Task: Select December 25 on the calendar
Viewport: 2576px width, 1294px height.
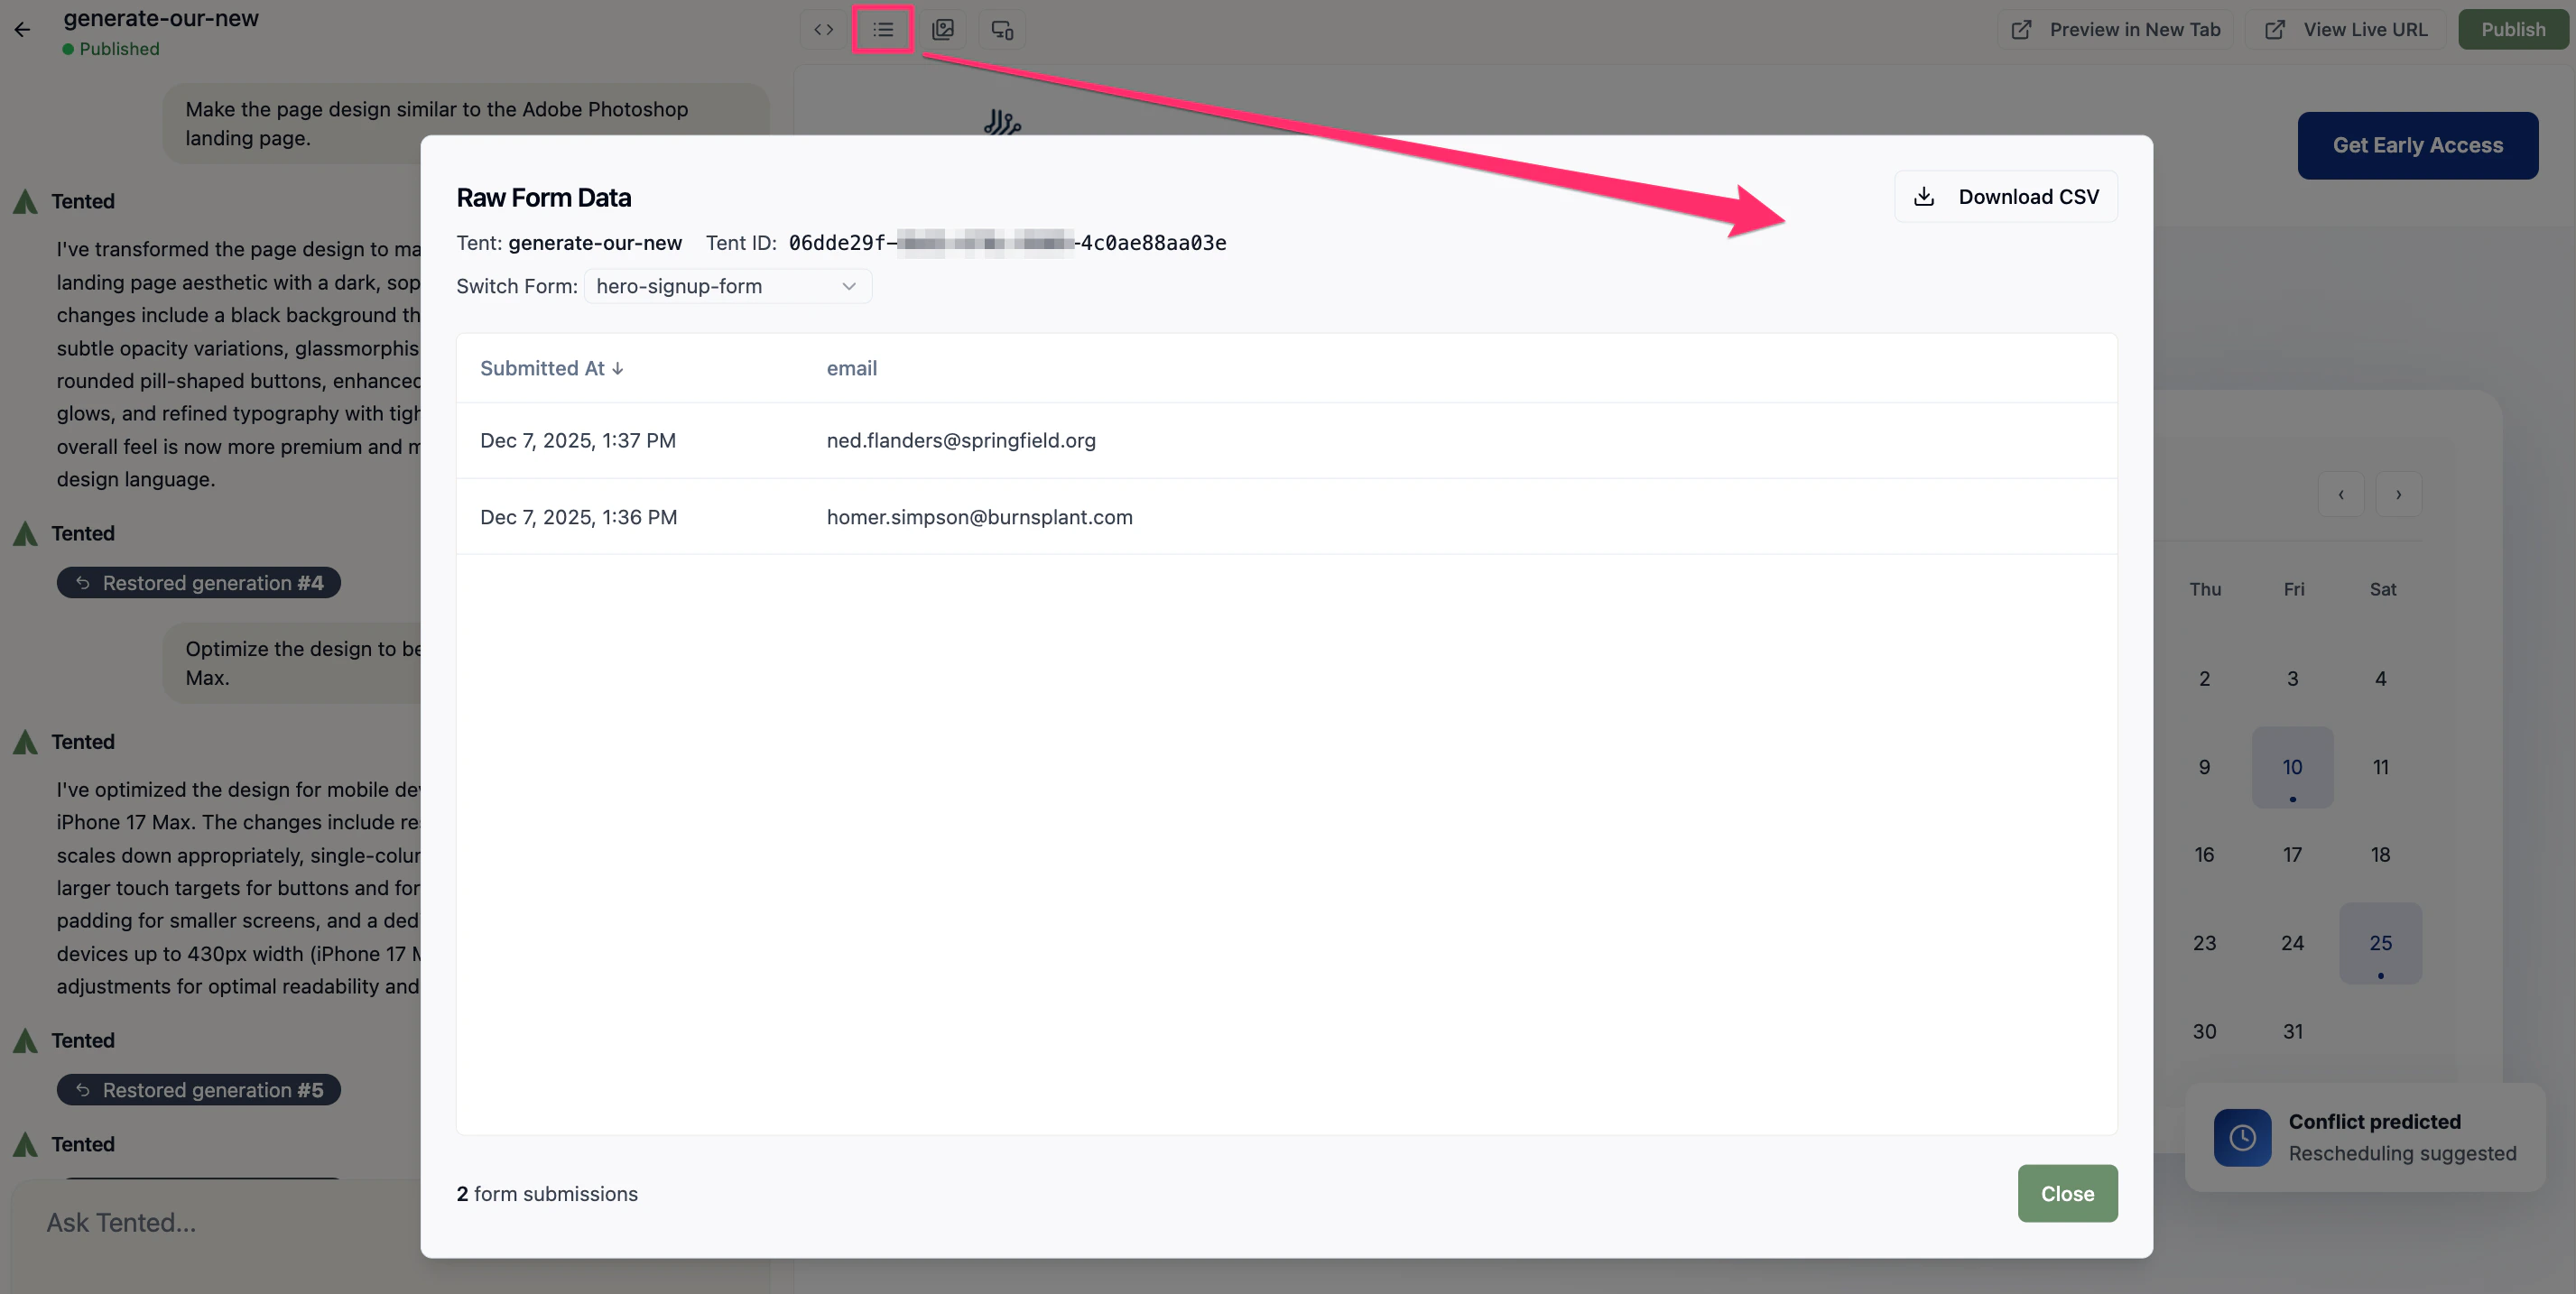Action: pos(2381,942)
